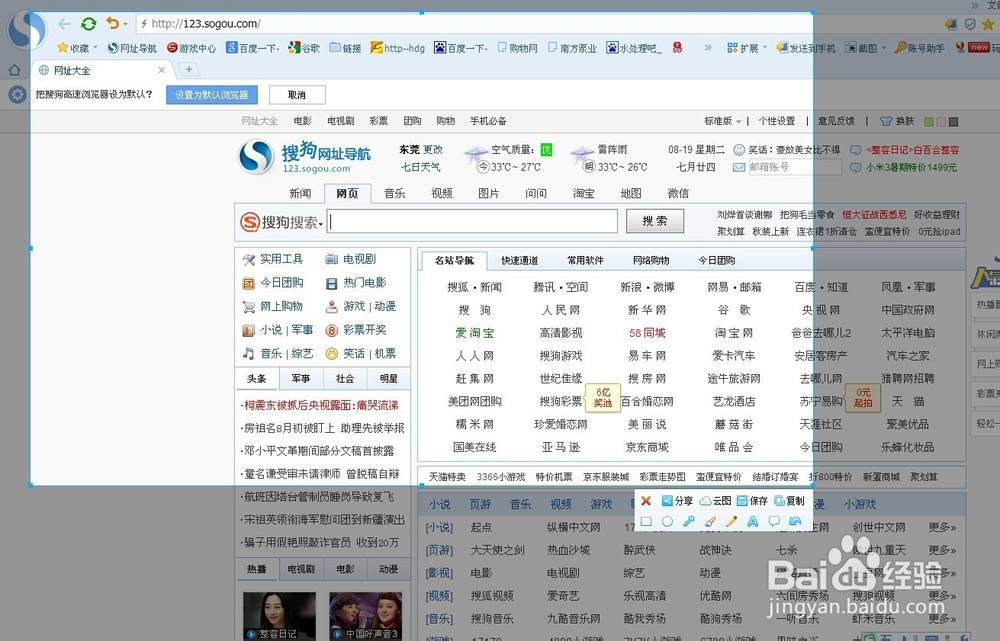Open 标准版 version dropdown
The height and width of the screenshot is (641, 1000).
pos(723,121)
